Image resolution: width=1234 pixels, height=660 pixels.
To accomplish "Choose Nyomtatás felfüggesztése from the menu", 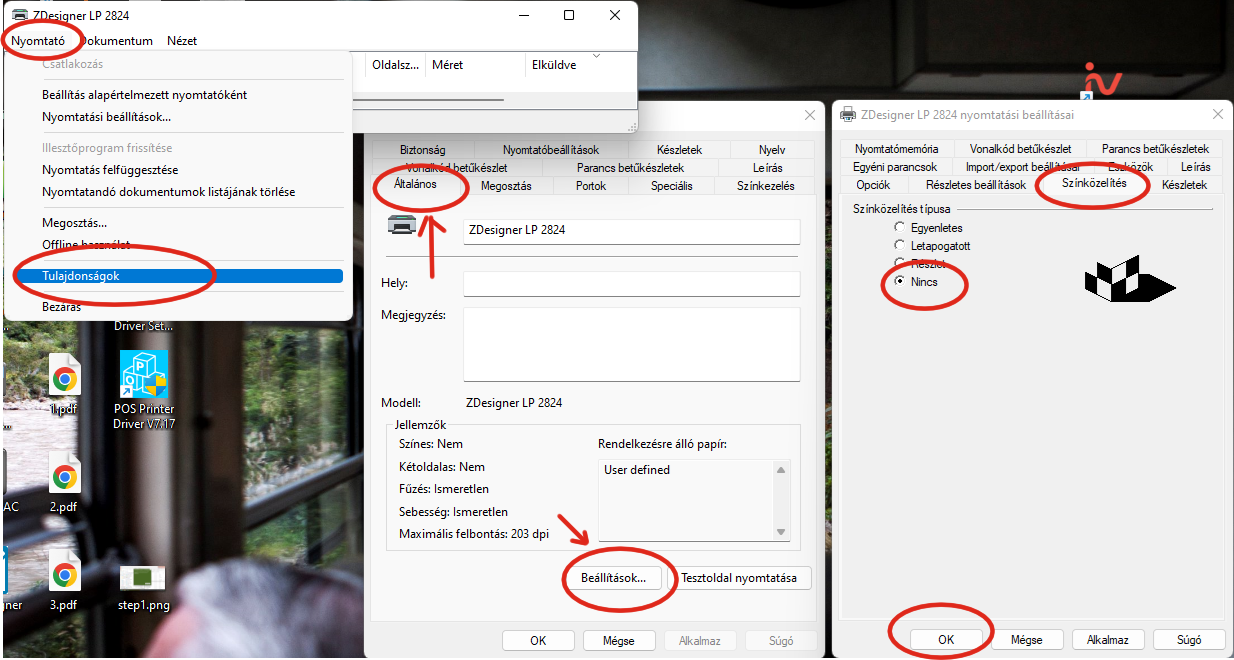I will tap(179, 170).
